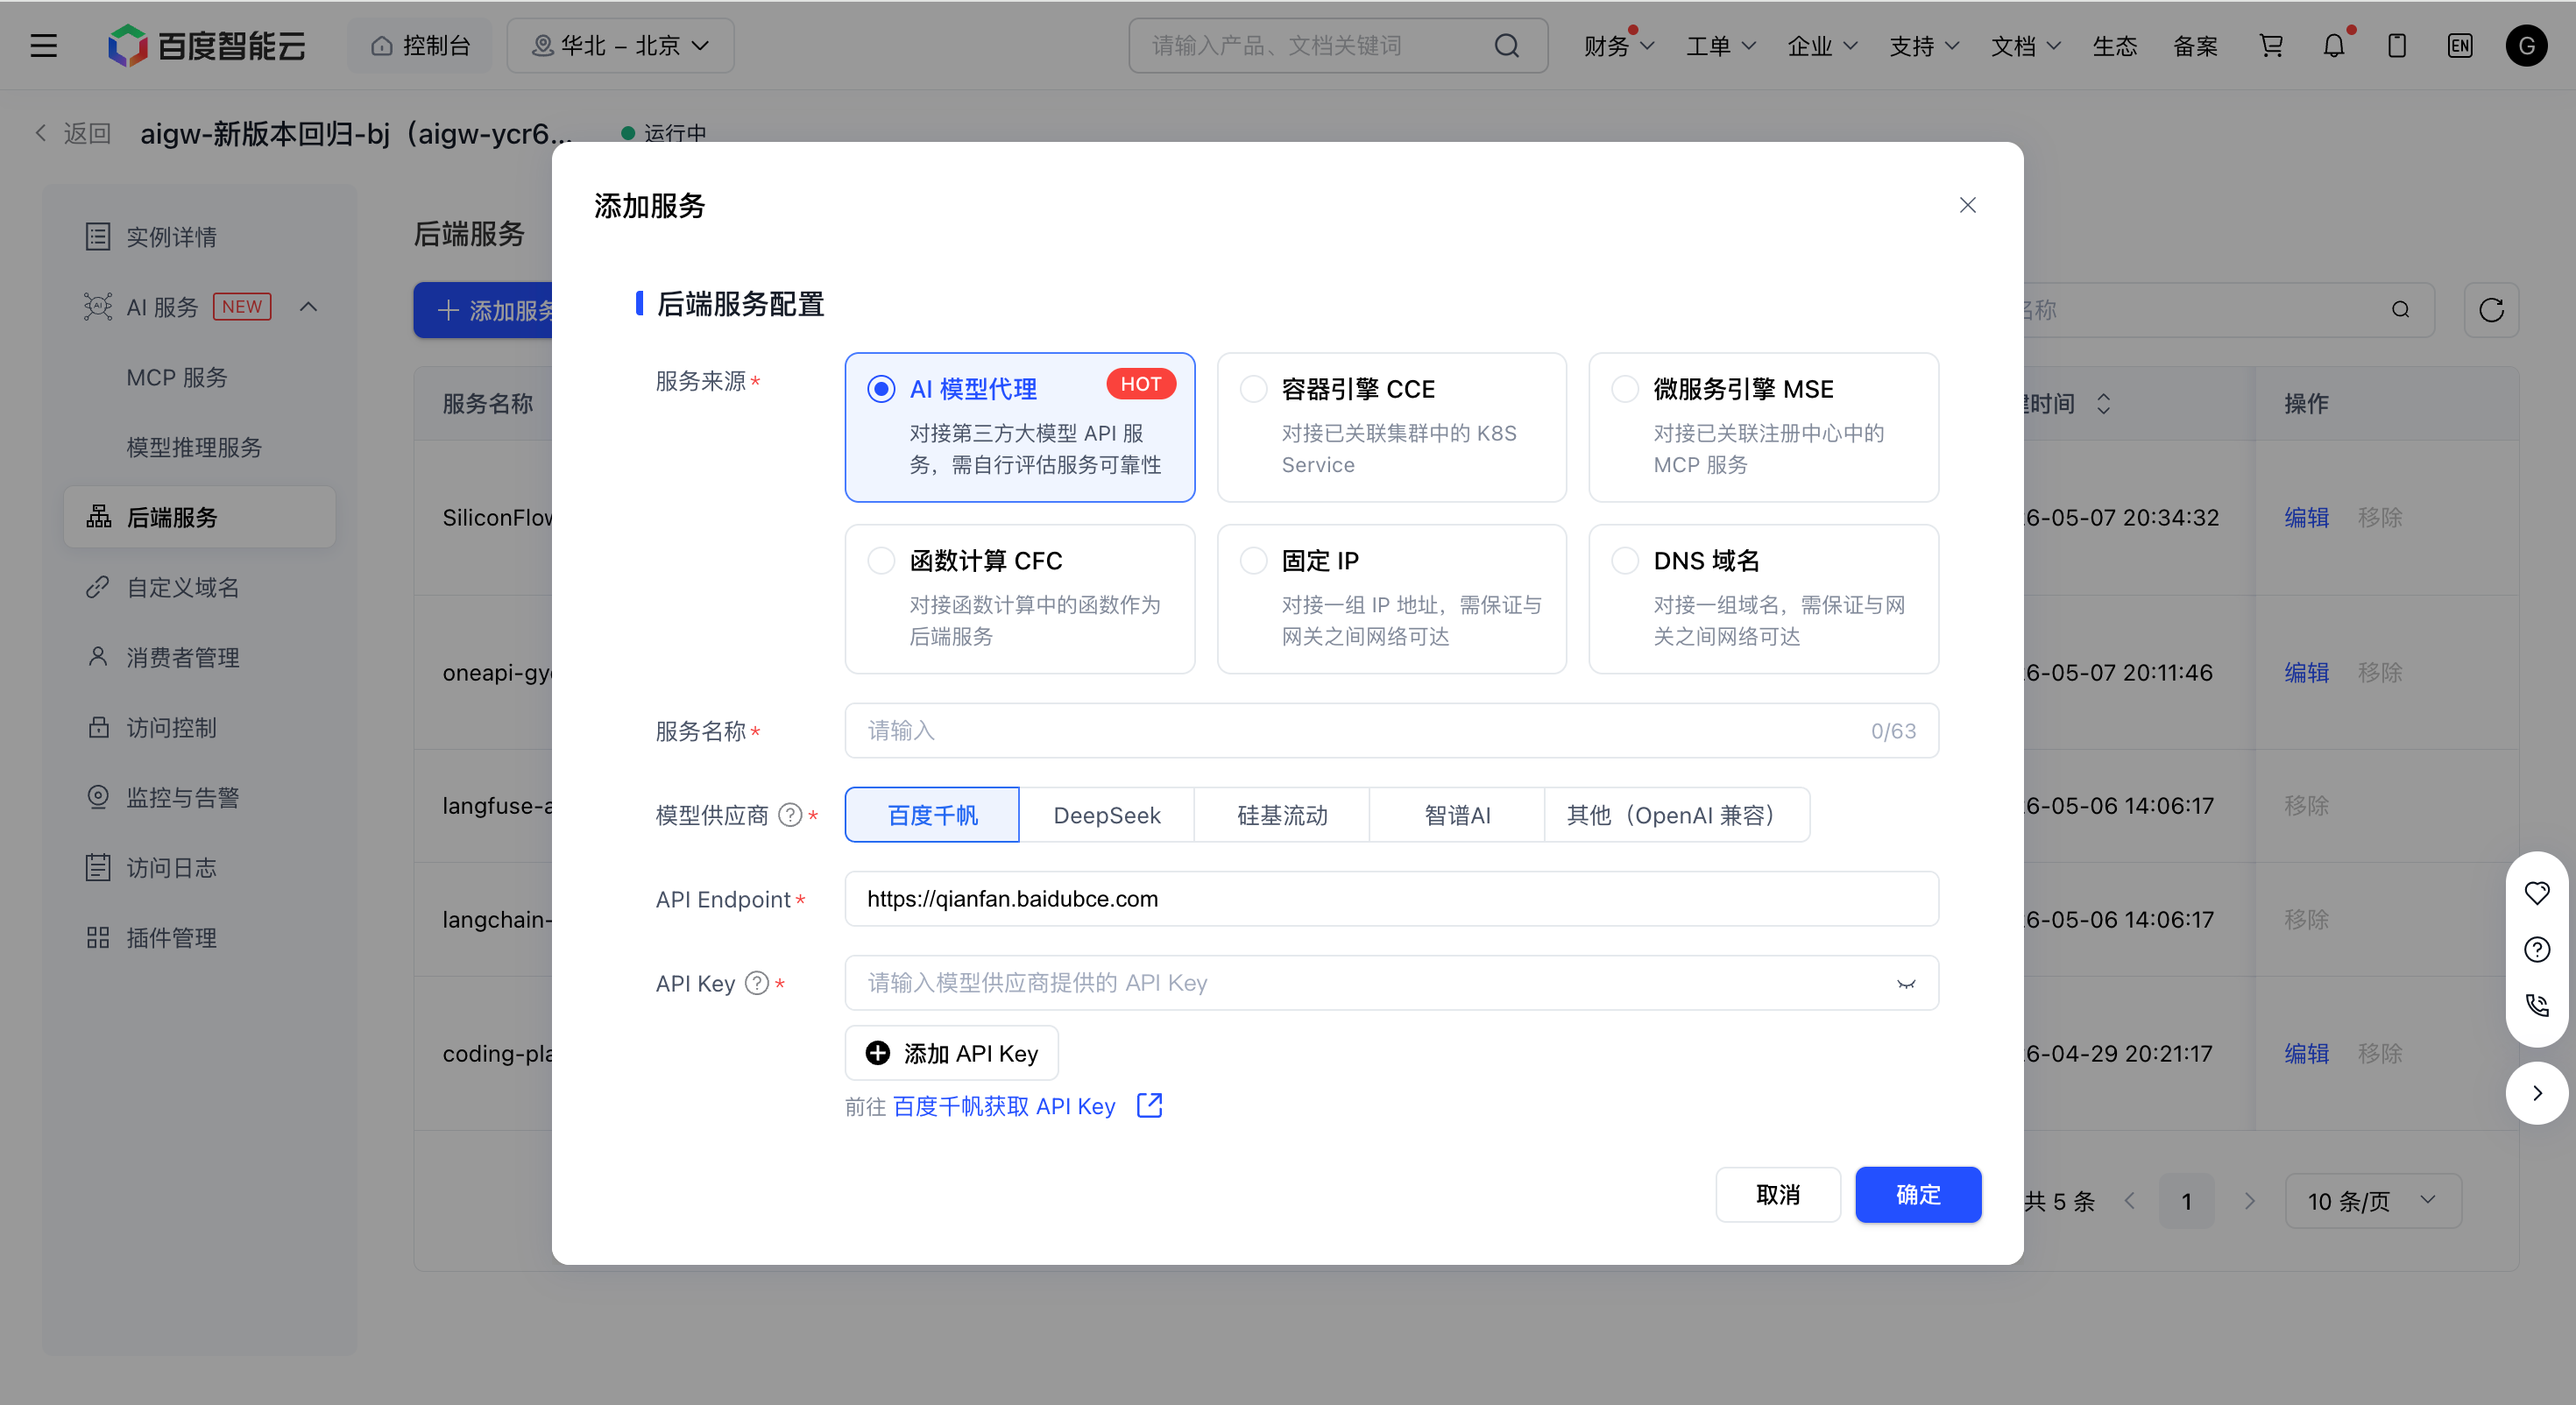Click the 取消 button
2576x1405 pixels.
[x=1778, y=1194]
